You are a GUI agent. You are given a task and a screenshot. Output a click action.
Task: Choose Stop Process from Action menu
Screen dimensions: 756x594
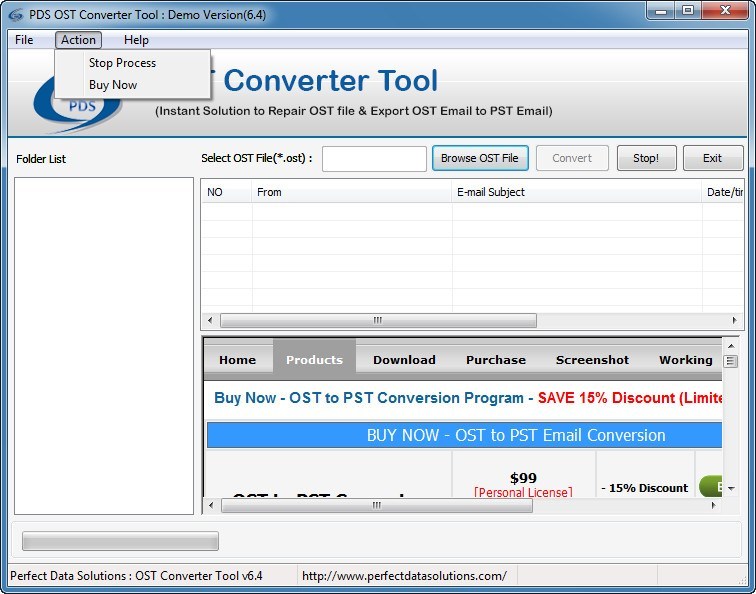[x=133, y=63]
